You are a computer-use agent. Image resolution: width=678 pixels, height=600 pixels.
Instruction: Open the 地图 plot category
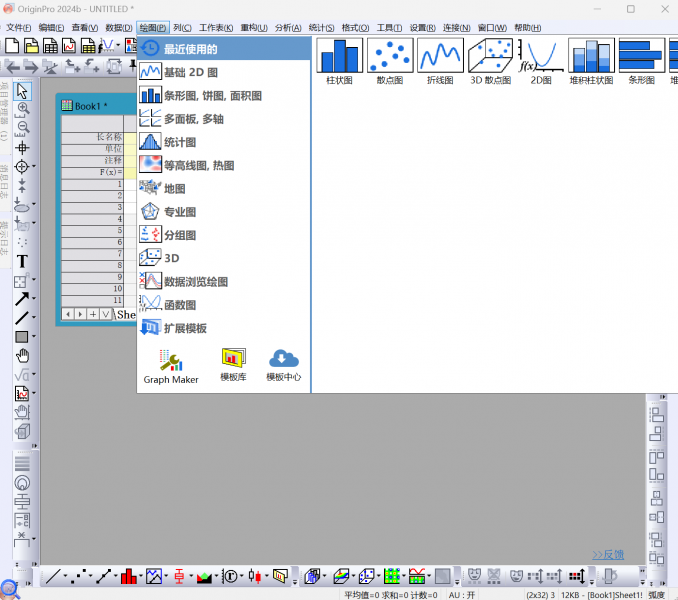coord(224,188)
